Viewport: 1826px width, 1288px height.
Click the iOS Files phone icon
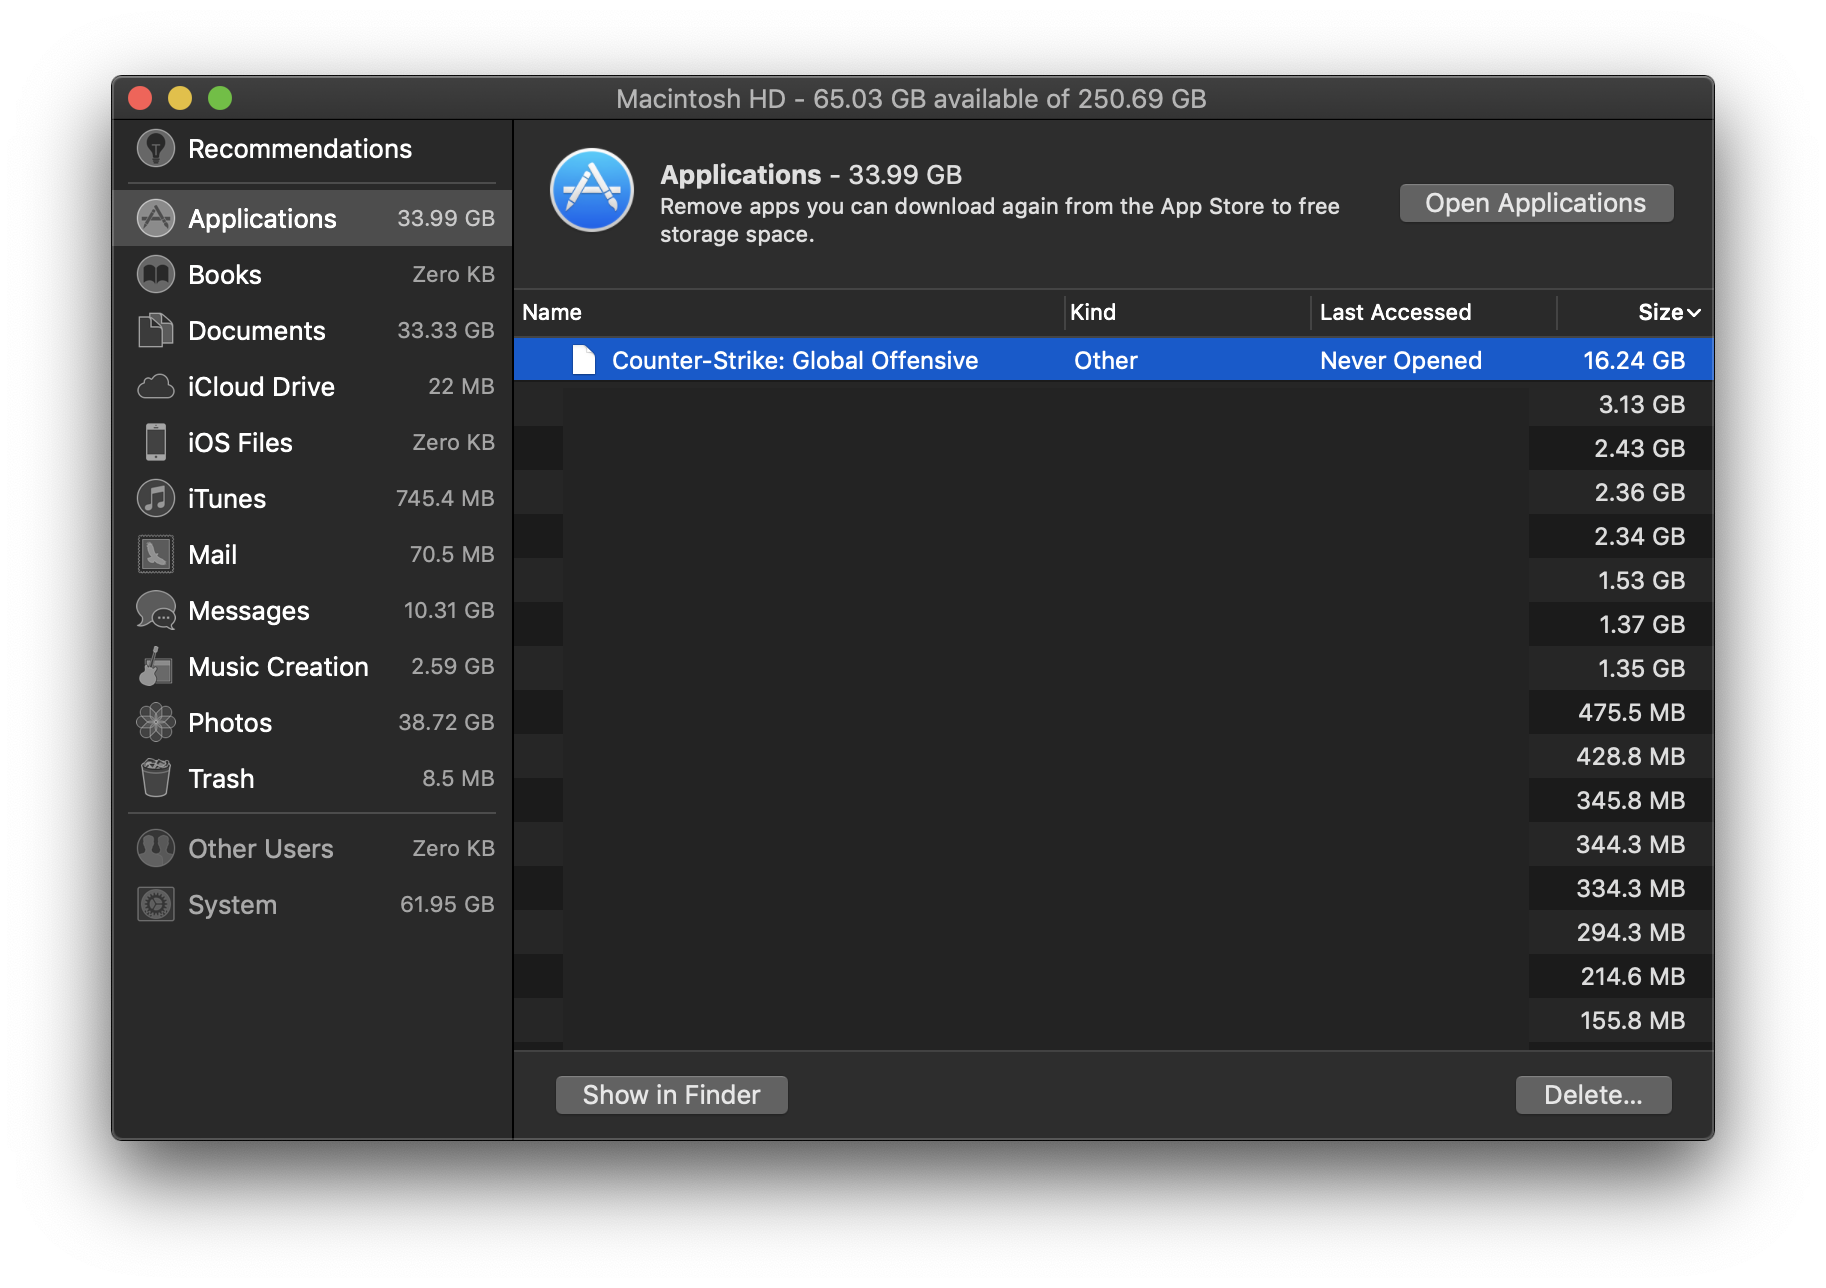pos(155,443)
